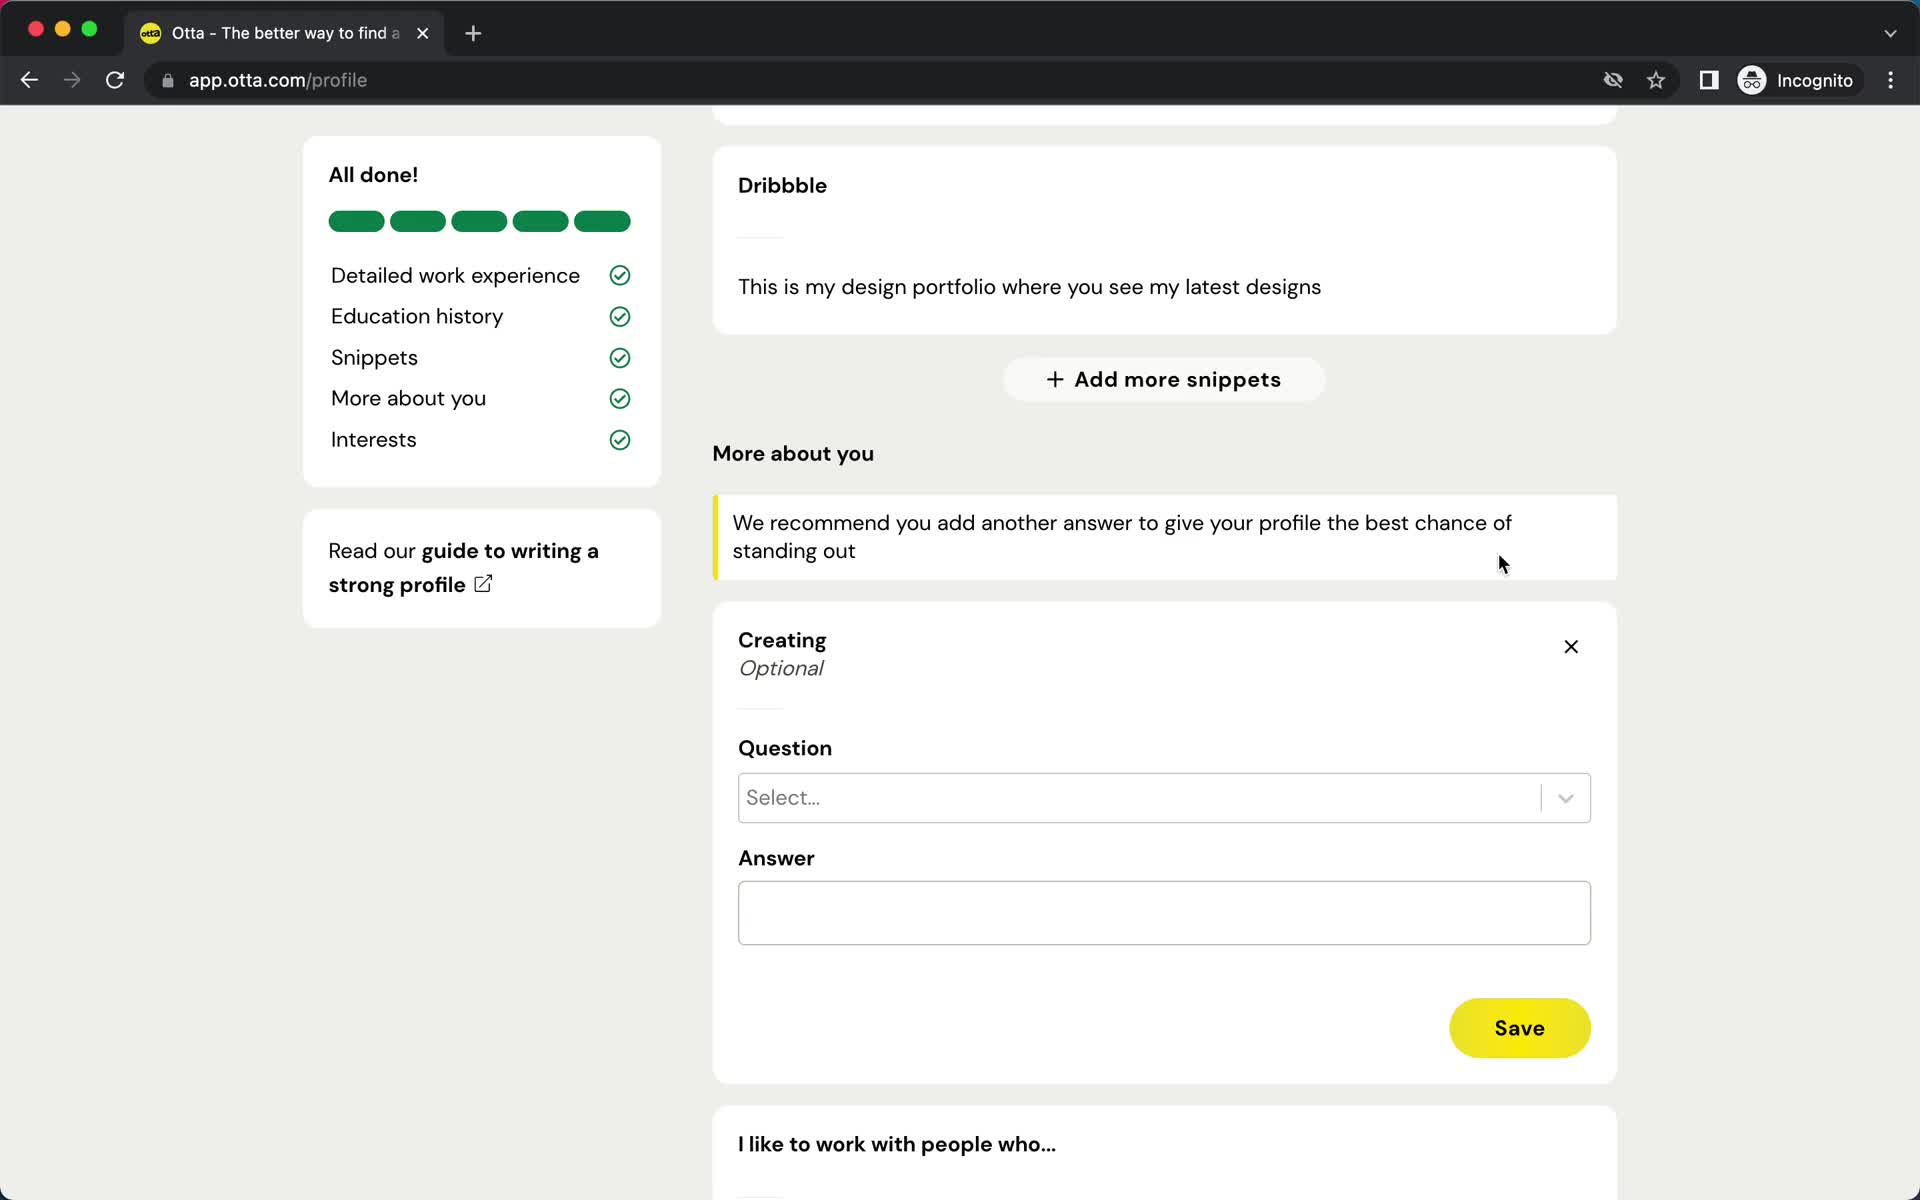The image size is (1920, 1200).
Task: Click Add more snippets button
Action: coord(1164,380)
